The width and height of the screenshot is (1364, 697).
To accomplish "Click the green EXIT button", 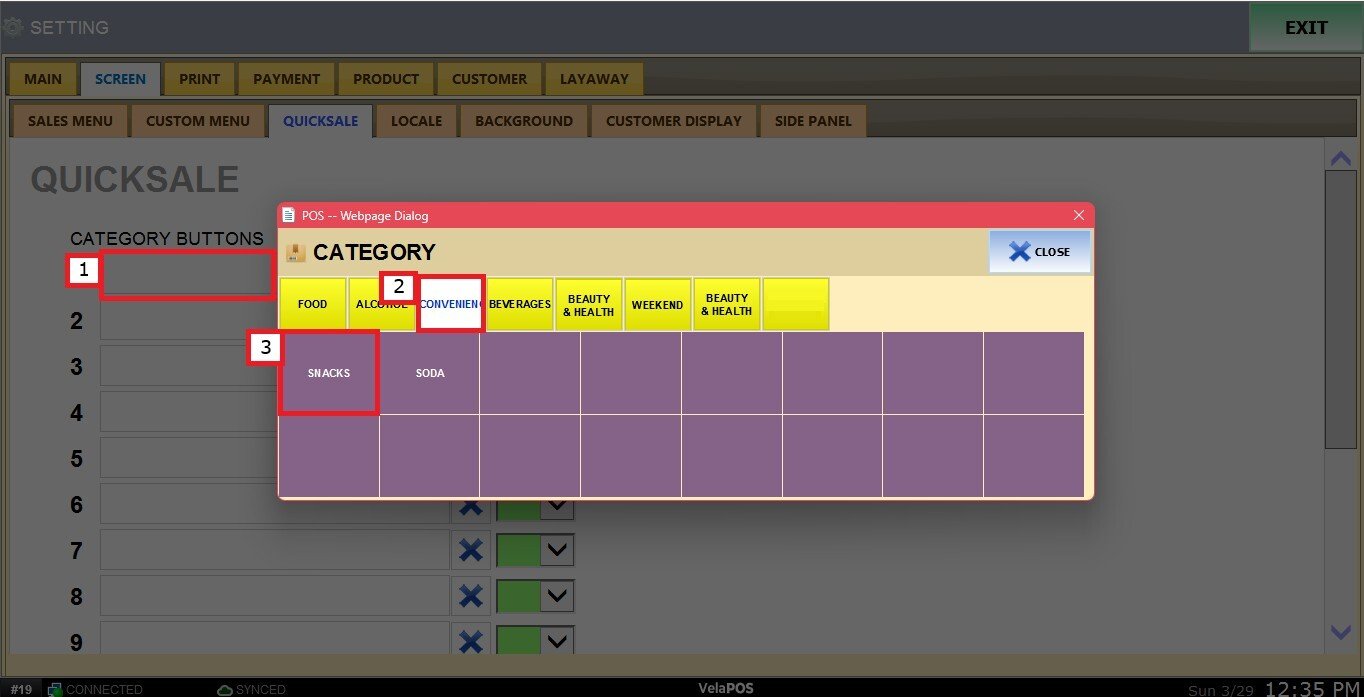I will tap(1305, 28).
